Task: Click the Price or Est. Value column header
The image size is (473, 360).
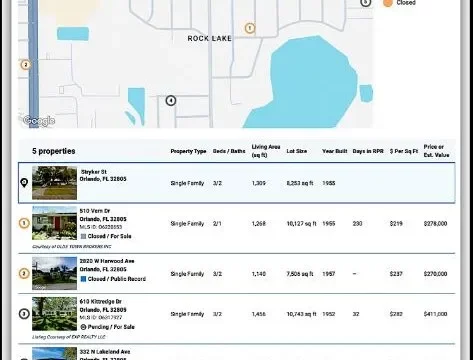Action: tap(436, 151)
